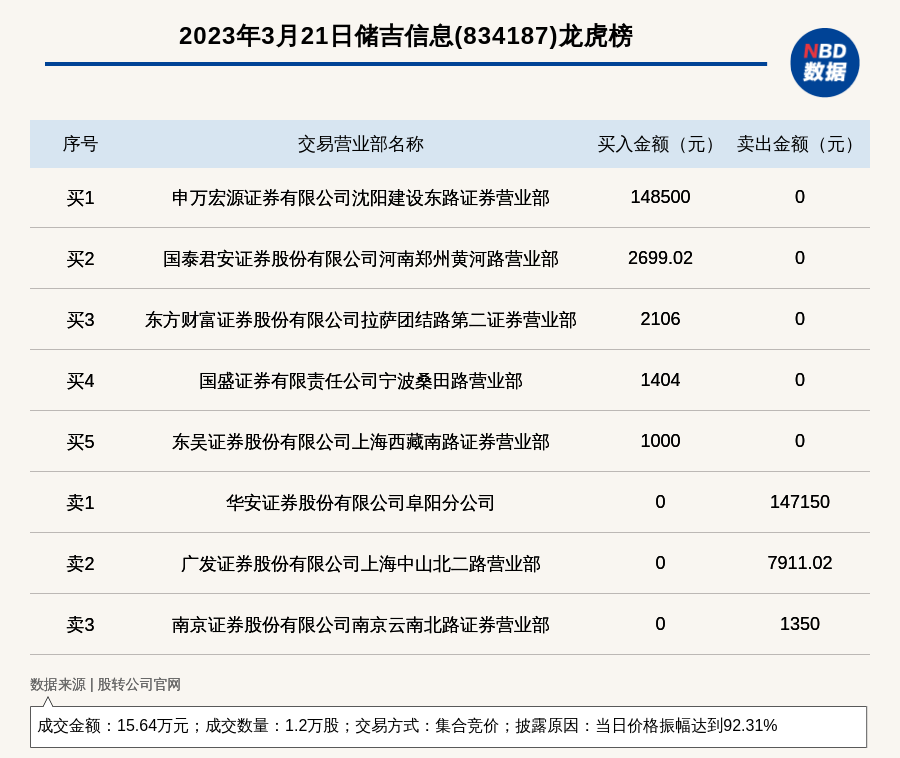Click the sell amount 7911.02
900x758 pixels.
click(800, 562)
